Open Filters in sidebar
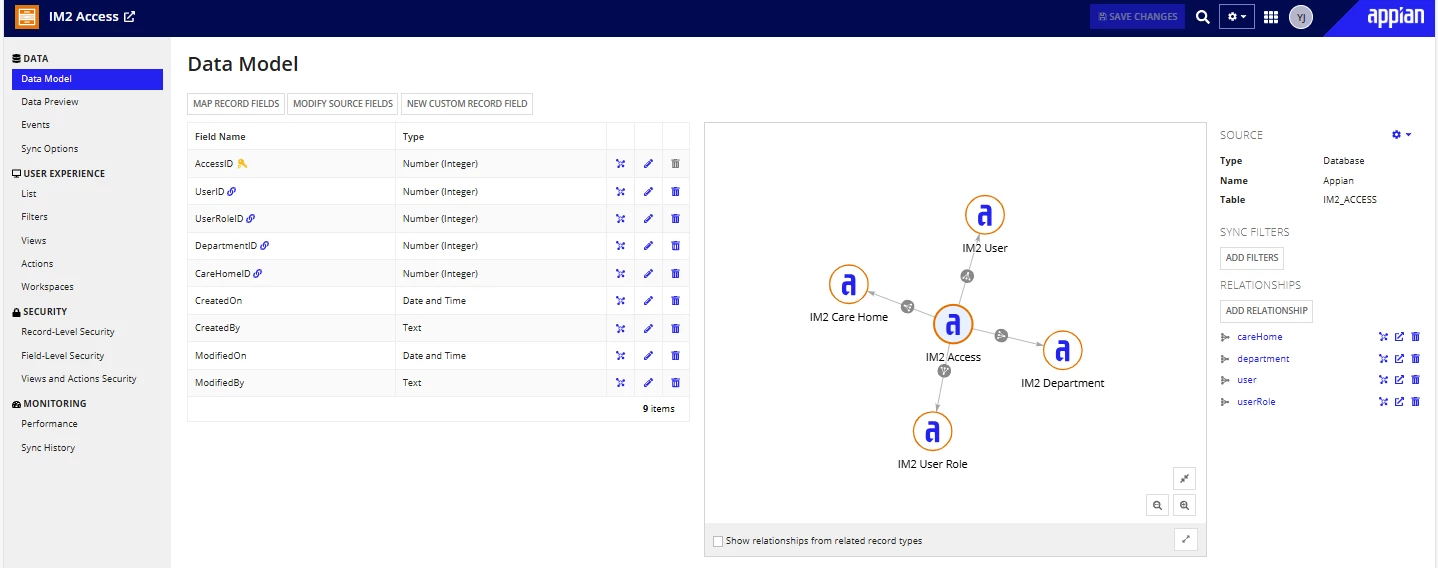Viewport: 1438px width, 568px height. click(34, 217)
